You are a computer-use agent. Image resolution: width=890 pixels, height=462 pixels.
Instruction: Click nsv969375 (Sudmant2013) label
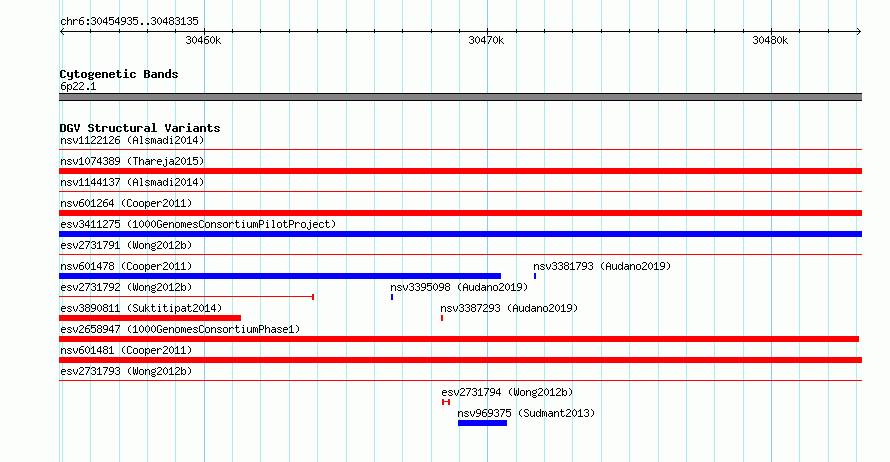pos(526,413)
